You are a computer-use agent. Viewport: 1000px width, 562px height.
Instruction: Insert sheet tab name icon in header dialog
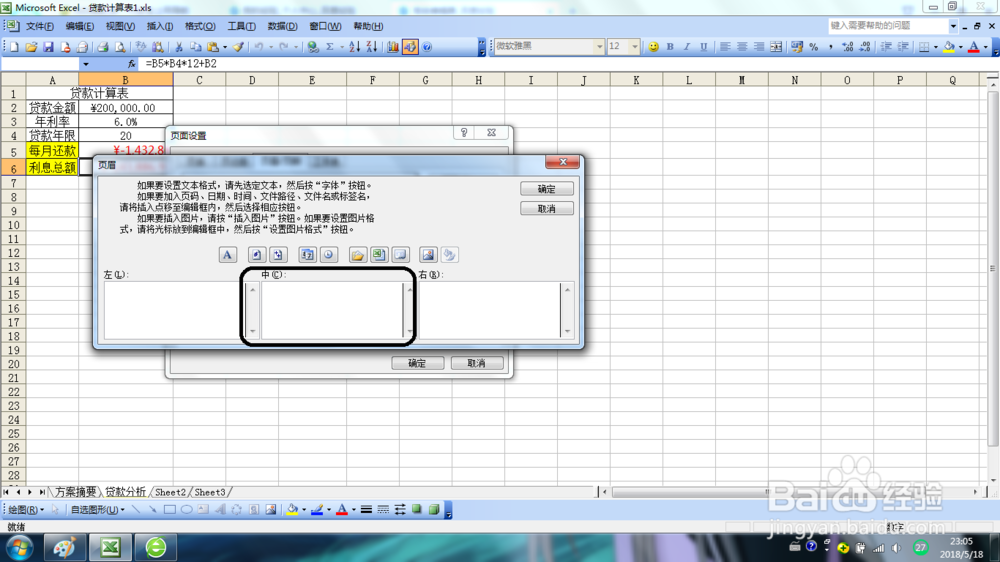coord(400,255)
